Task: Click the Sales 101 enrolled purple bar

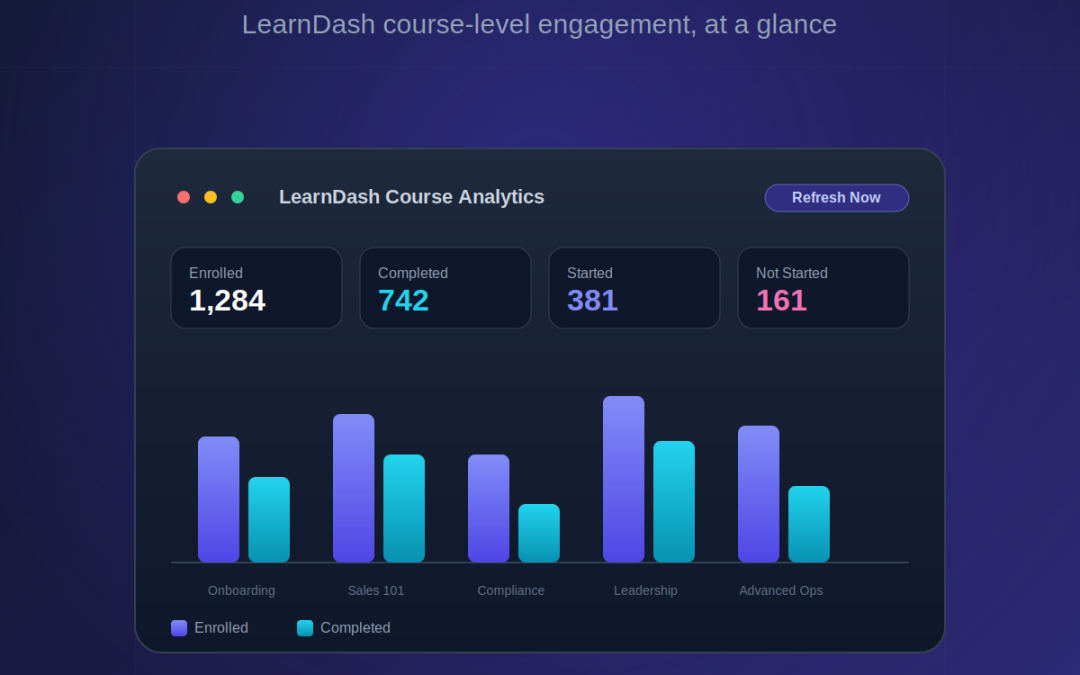Action: coord(353,488)
